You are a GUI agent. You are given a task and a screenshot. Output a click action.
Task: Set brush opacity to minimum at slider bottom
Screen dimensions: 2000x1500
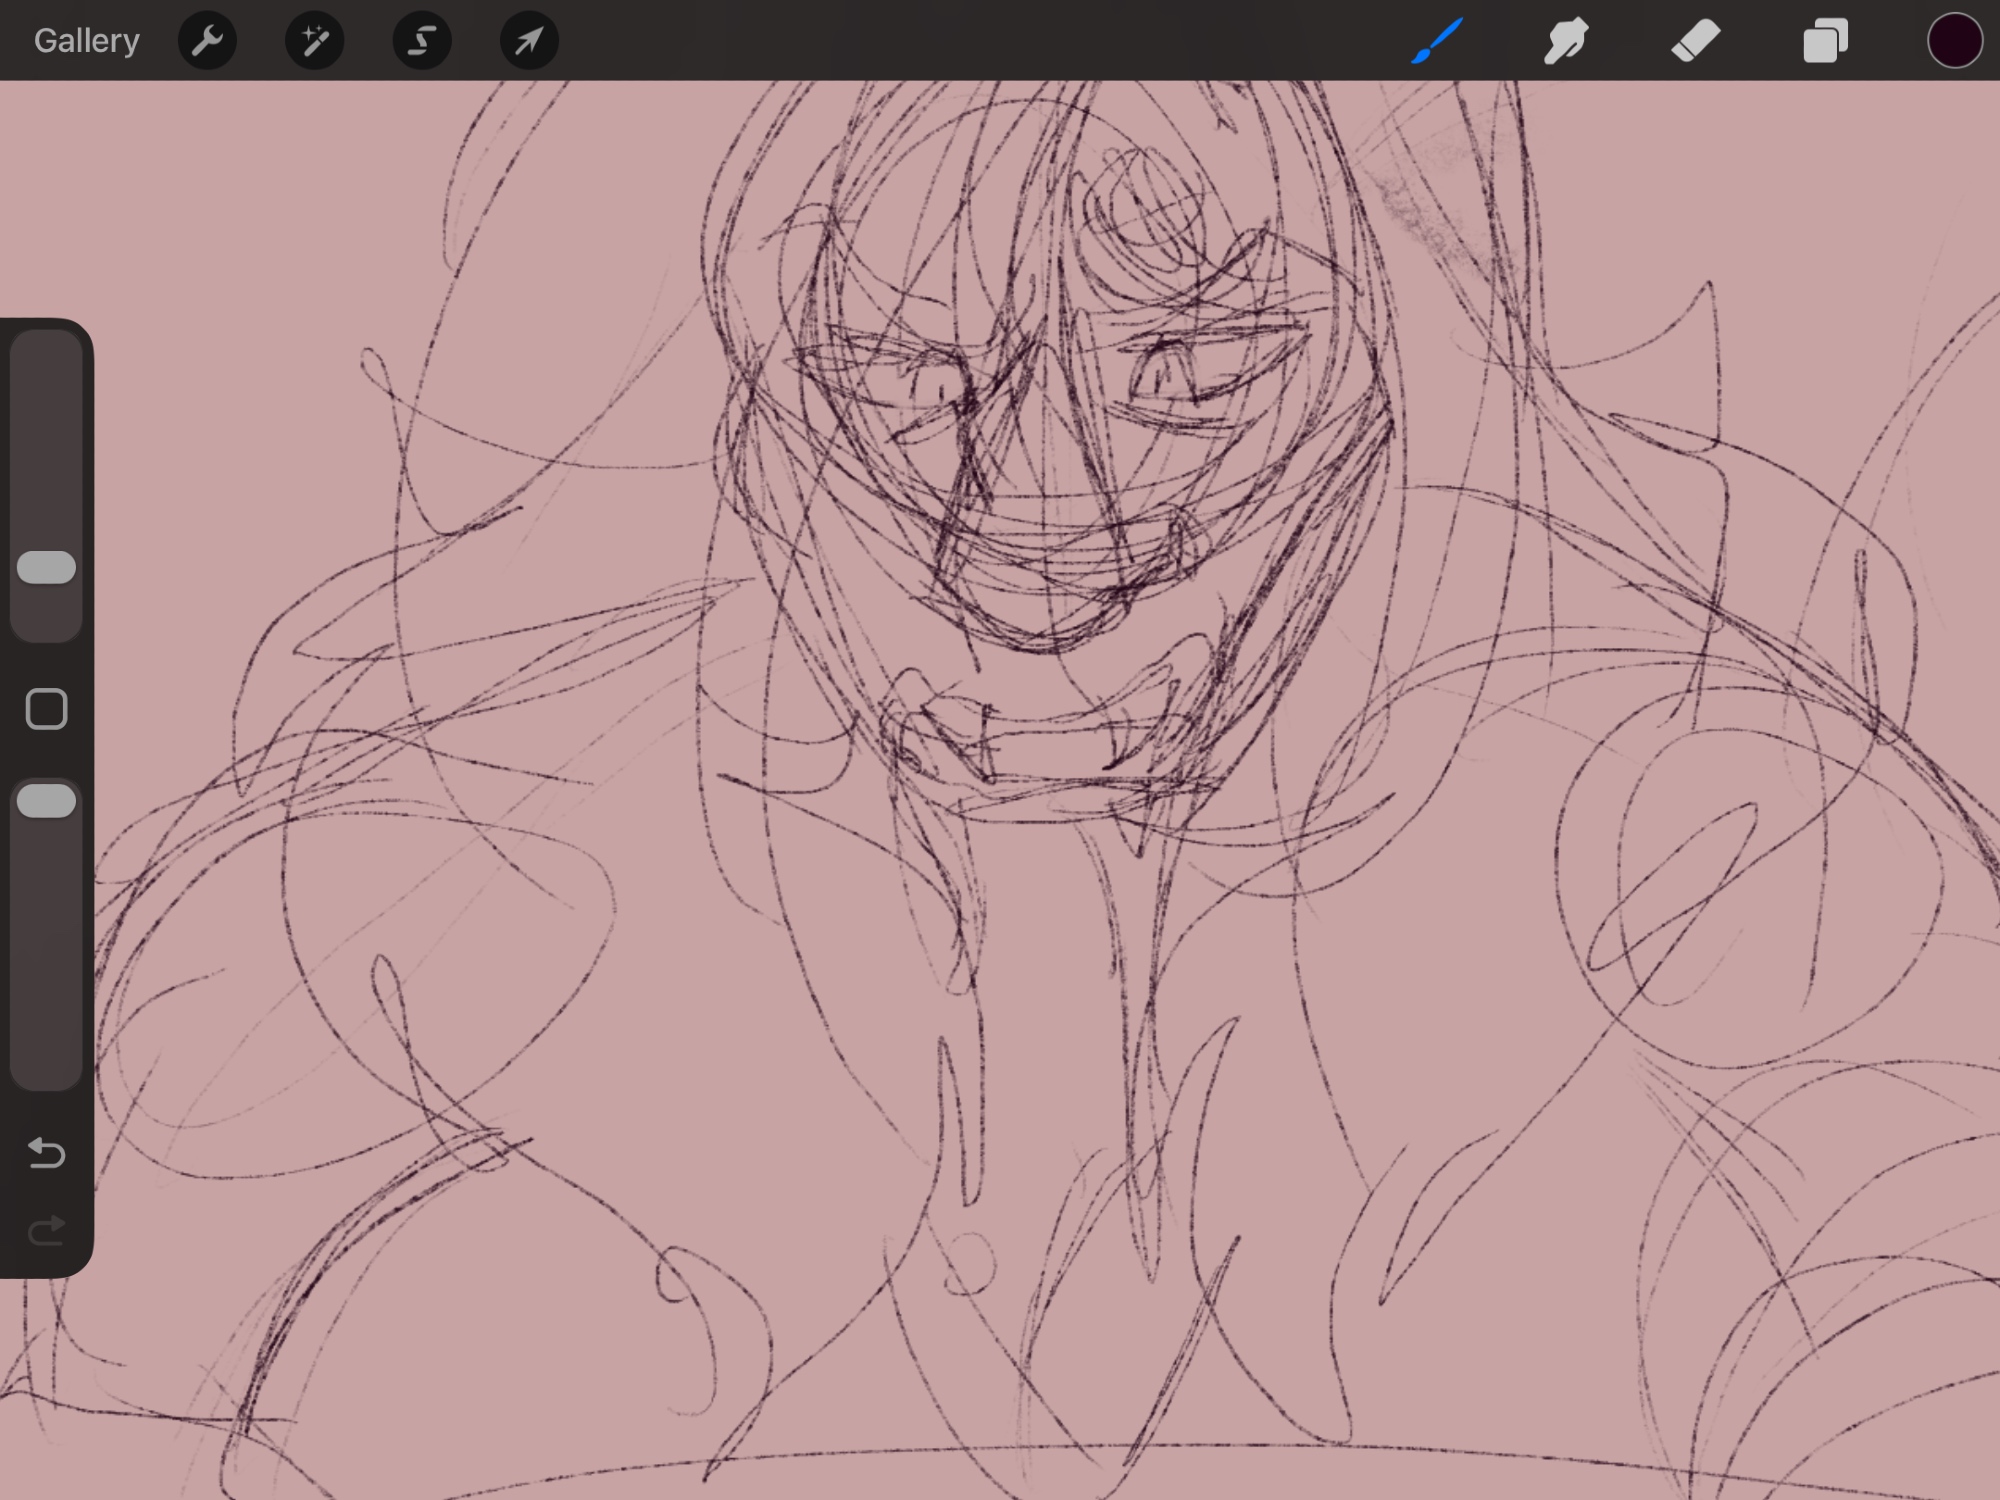coord(47,1075)
